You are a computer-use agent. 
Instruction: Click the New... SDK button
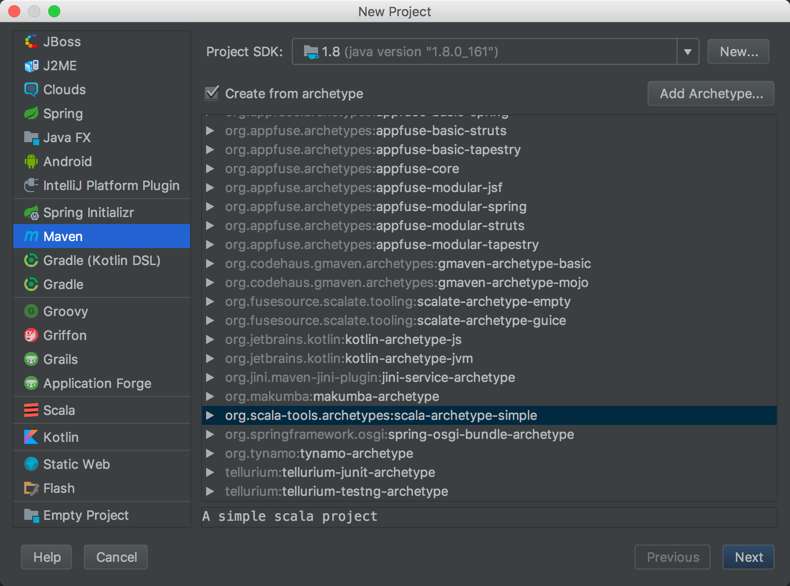(739, 52)
